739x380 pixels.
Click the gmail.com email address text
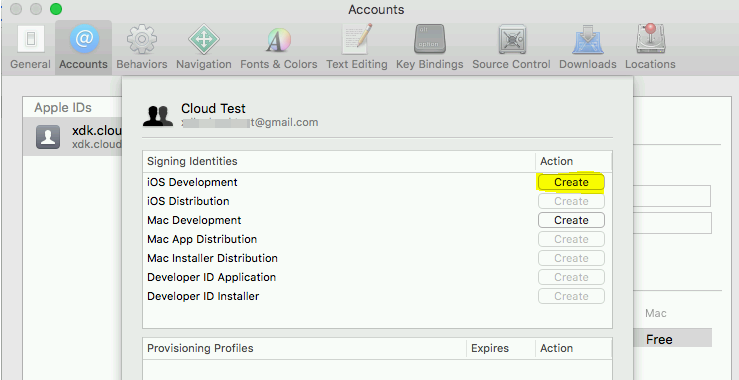pyautogui.click(x=250, y=123)
